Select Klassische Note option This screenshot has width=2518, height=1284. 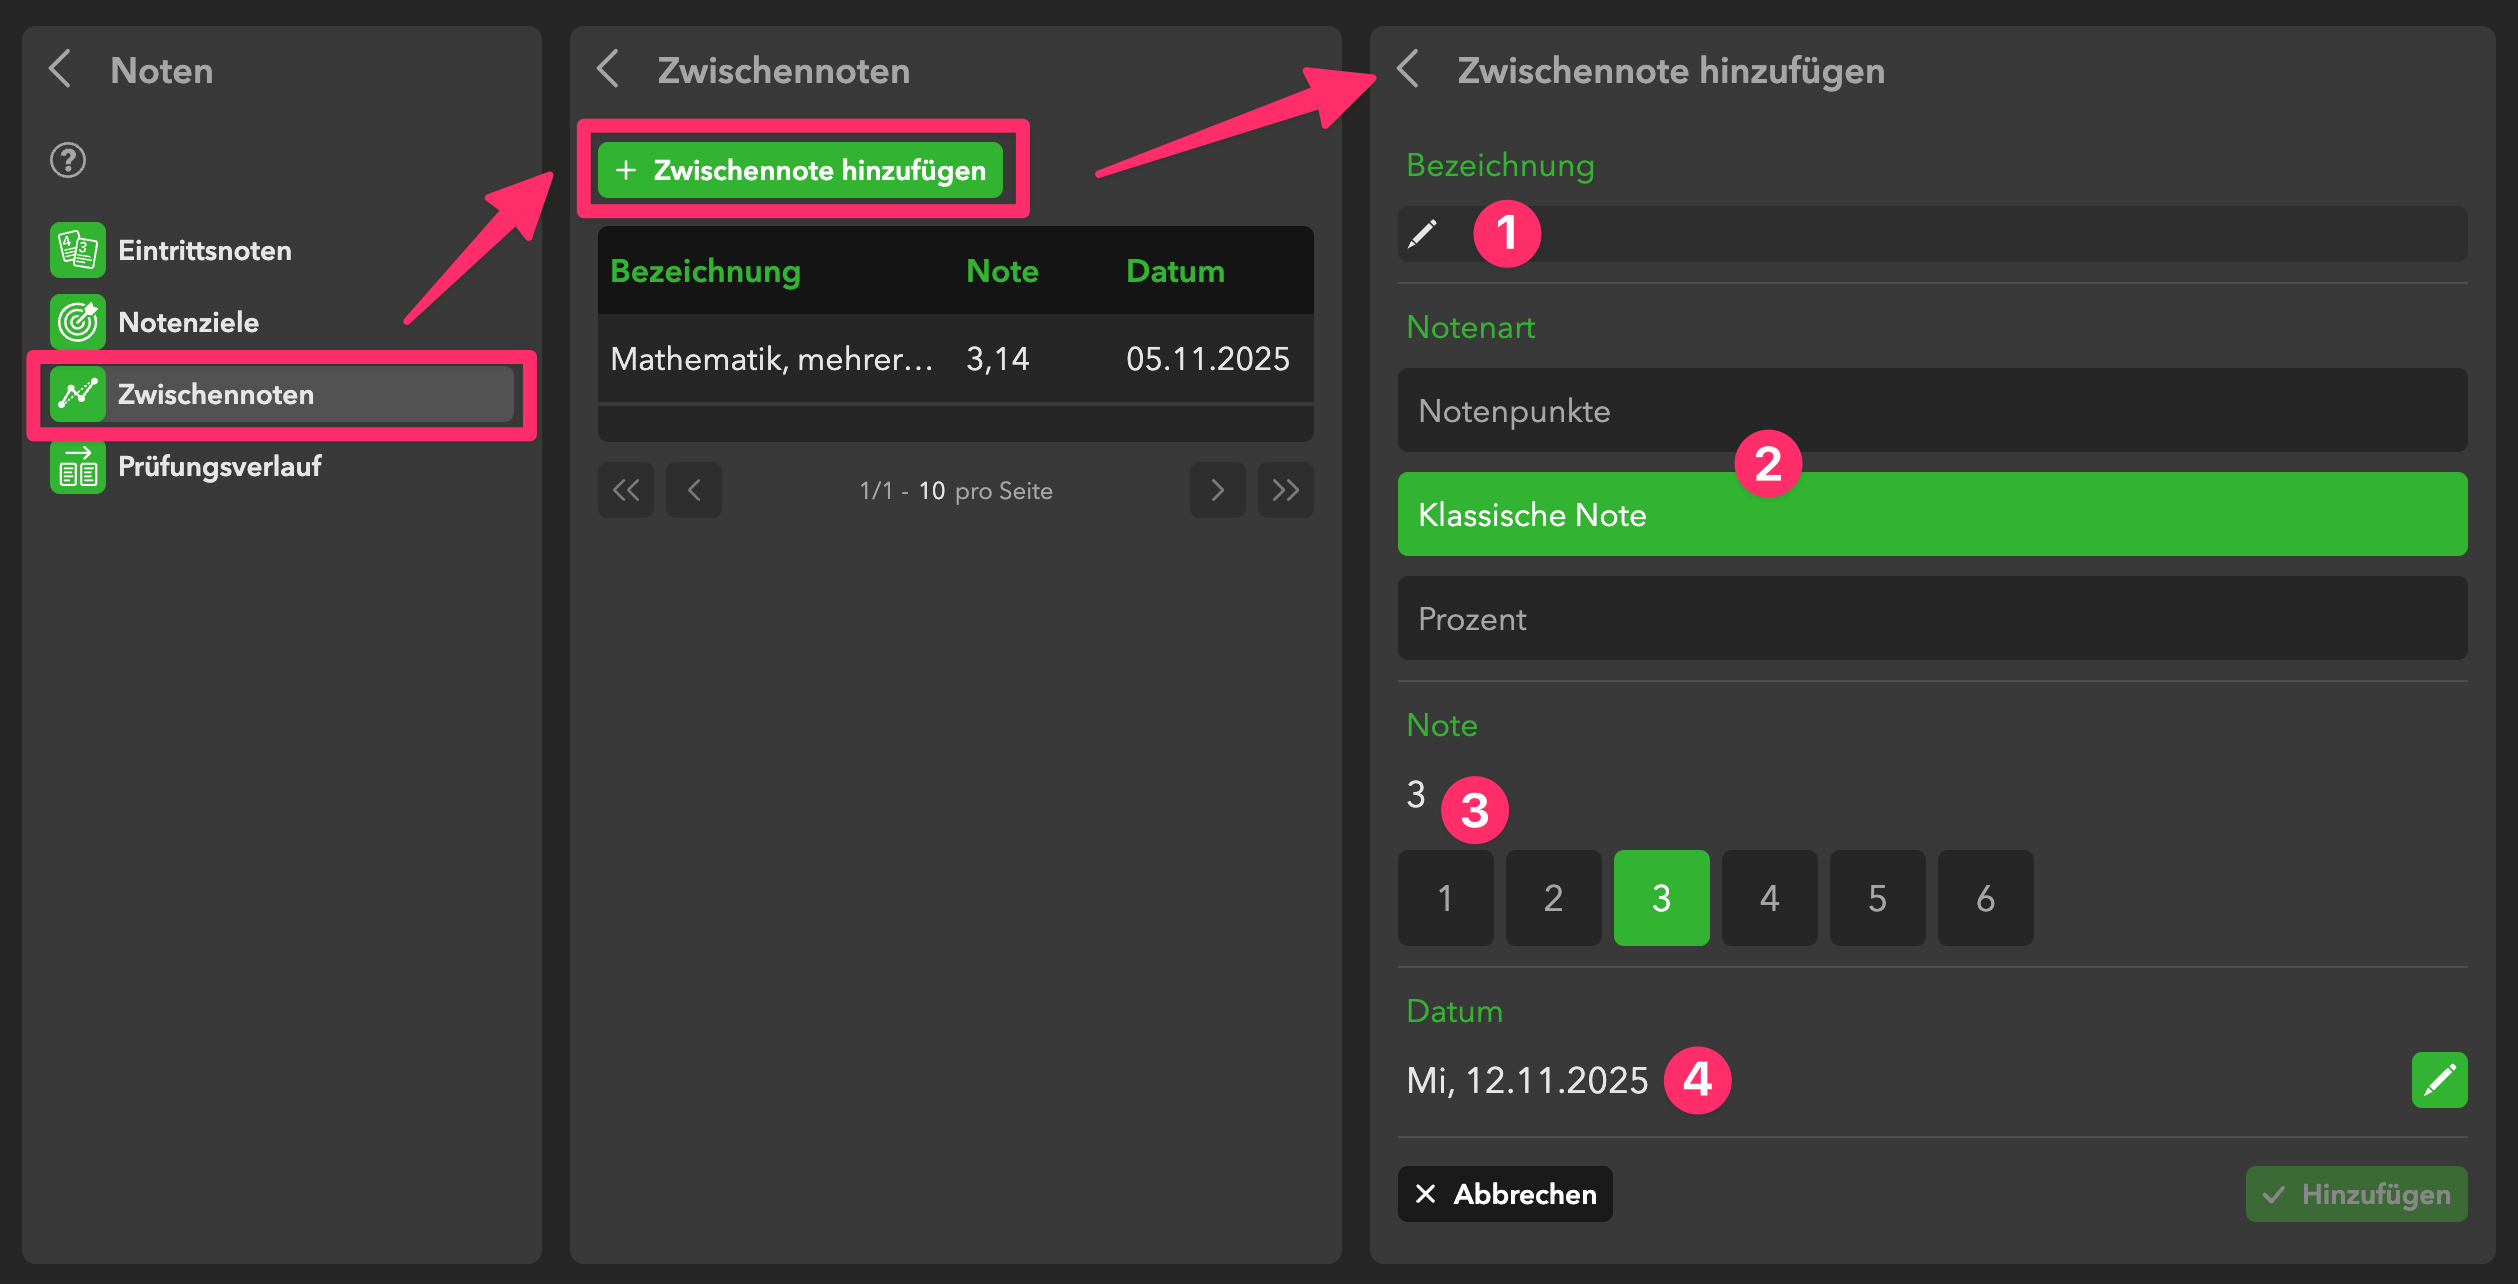click(x=1931, y=515)
